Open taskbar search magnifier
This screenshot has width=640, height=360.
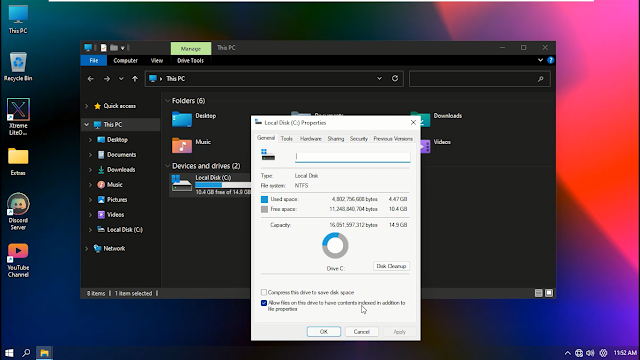tap(26, 353)
